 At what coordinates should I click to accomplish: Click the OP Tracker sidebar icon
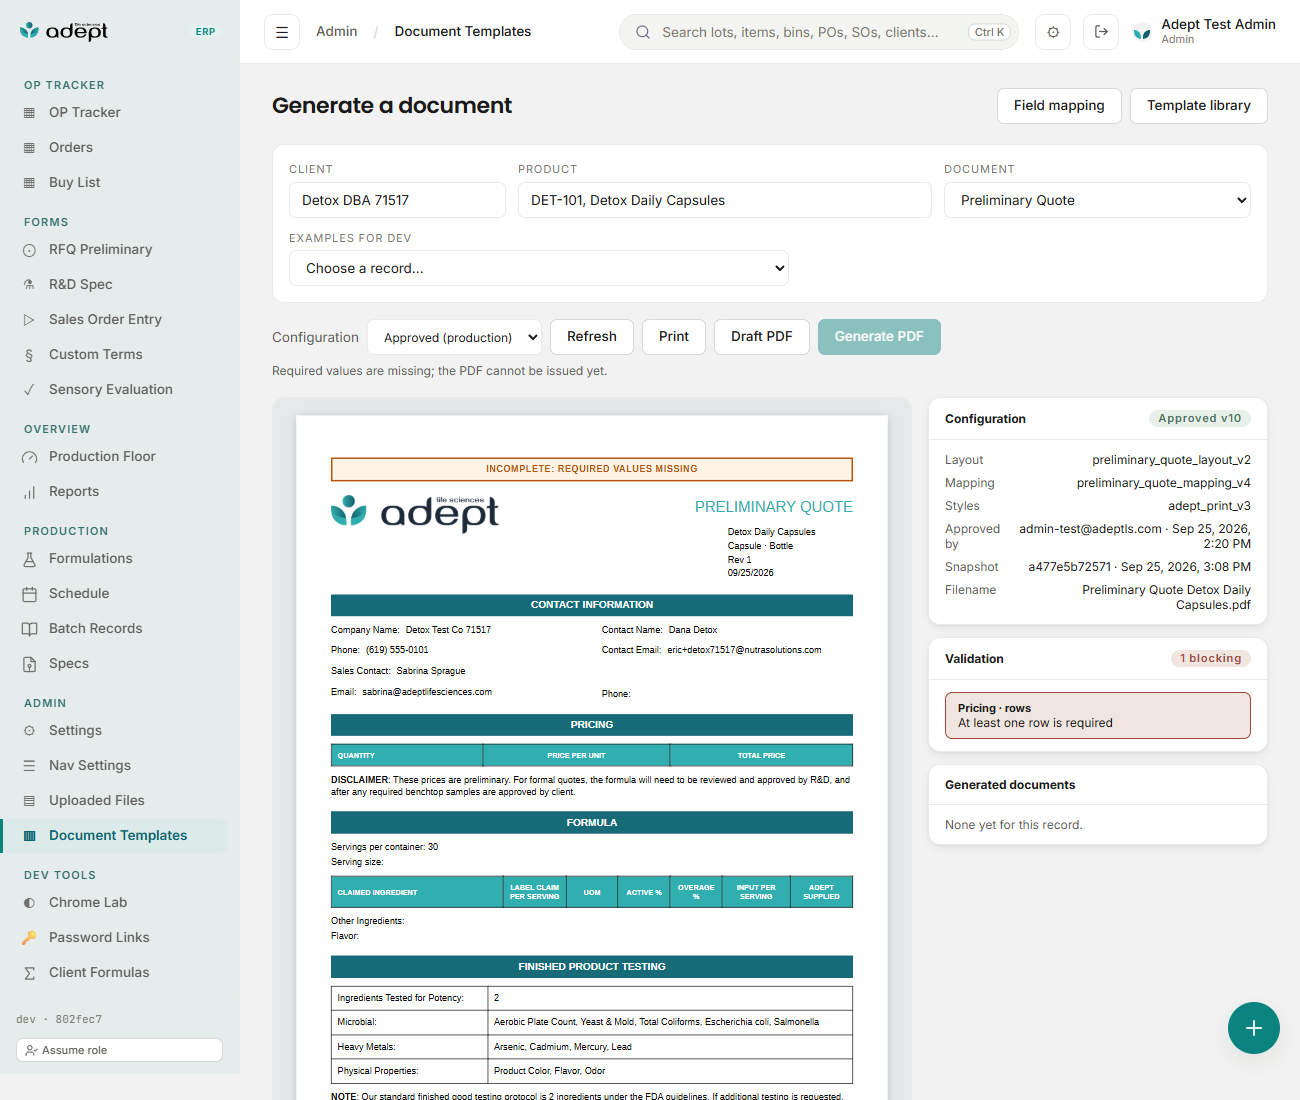click(x=29, y=113)
